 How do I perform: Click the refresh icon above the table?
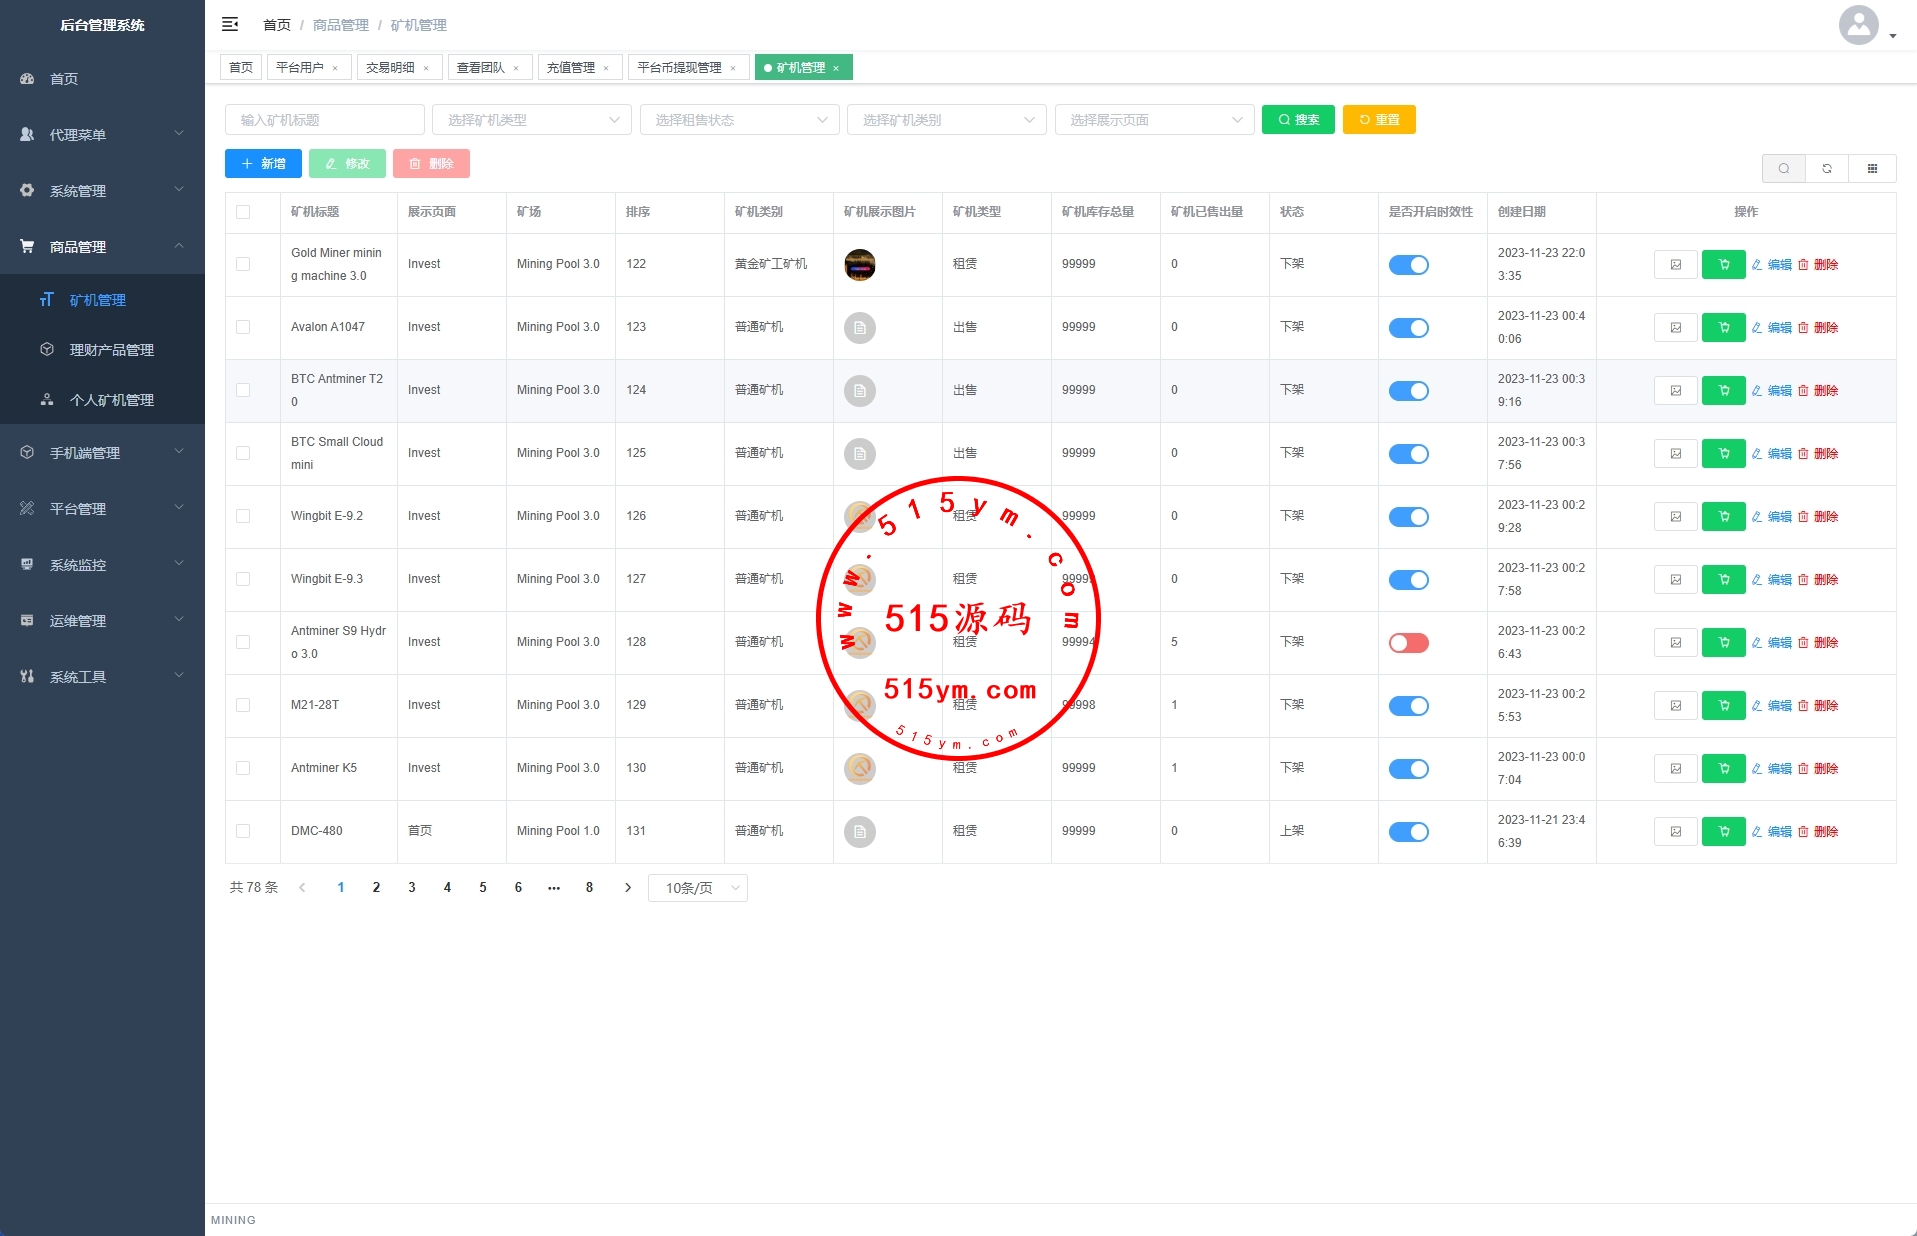(1827, 169)
